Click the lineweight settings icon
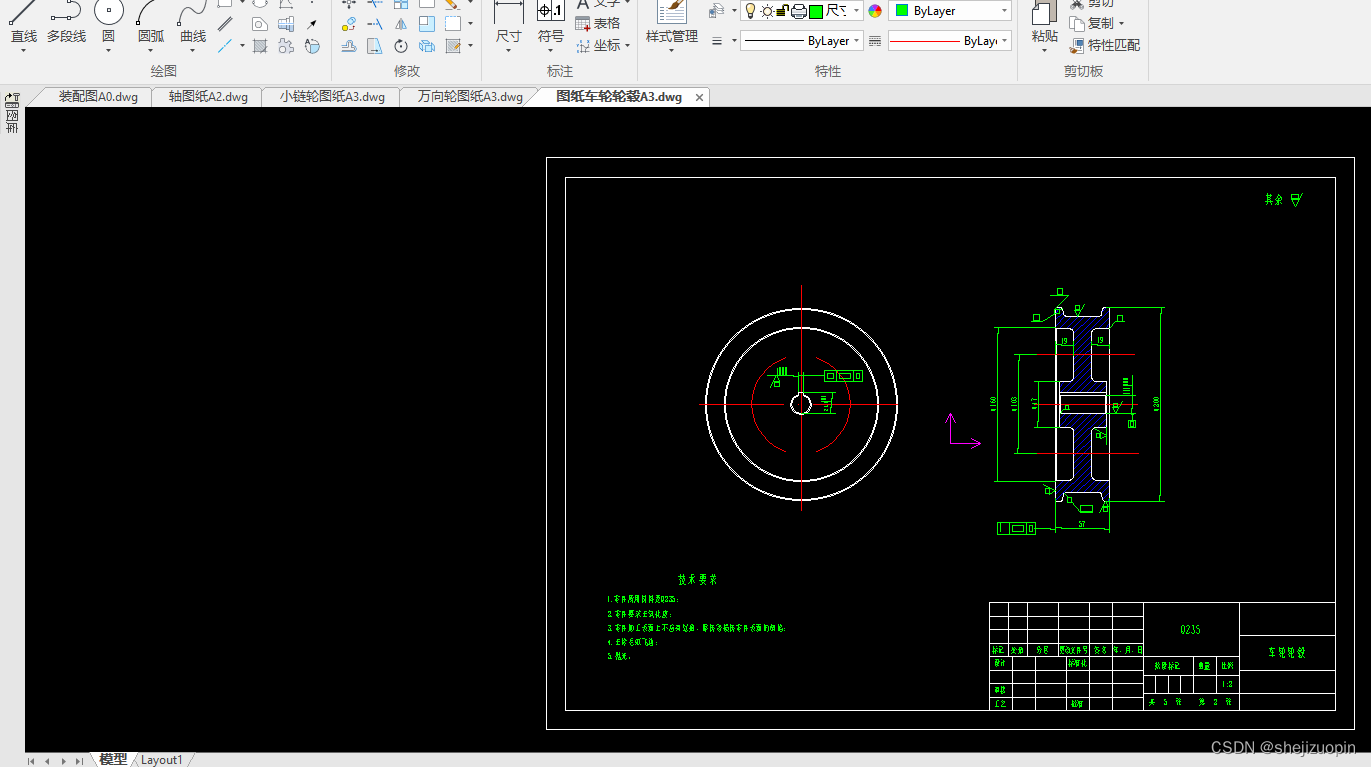The image size is (1371, 767). 717,41
